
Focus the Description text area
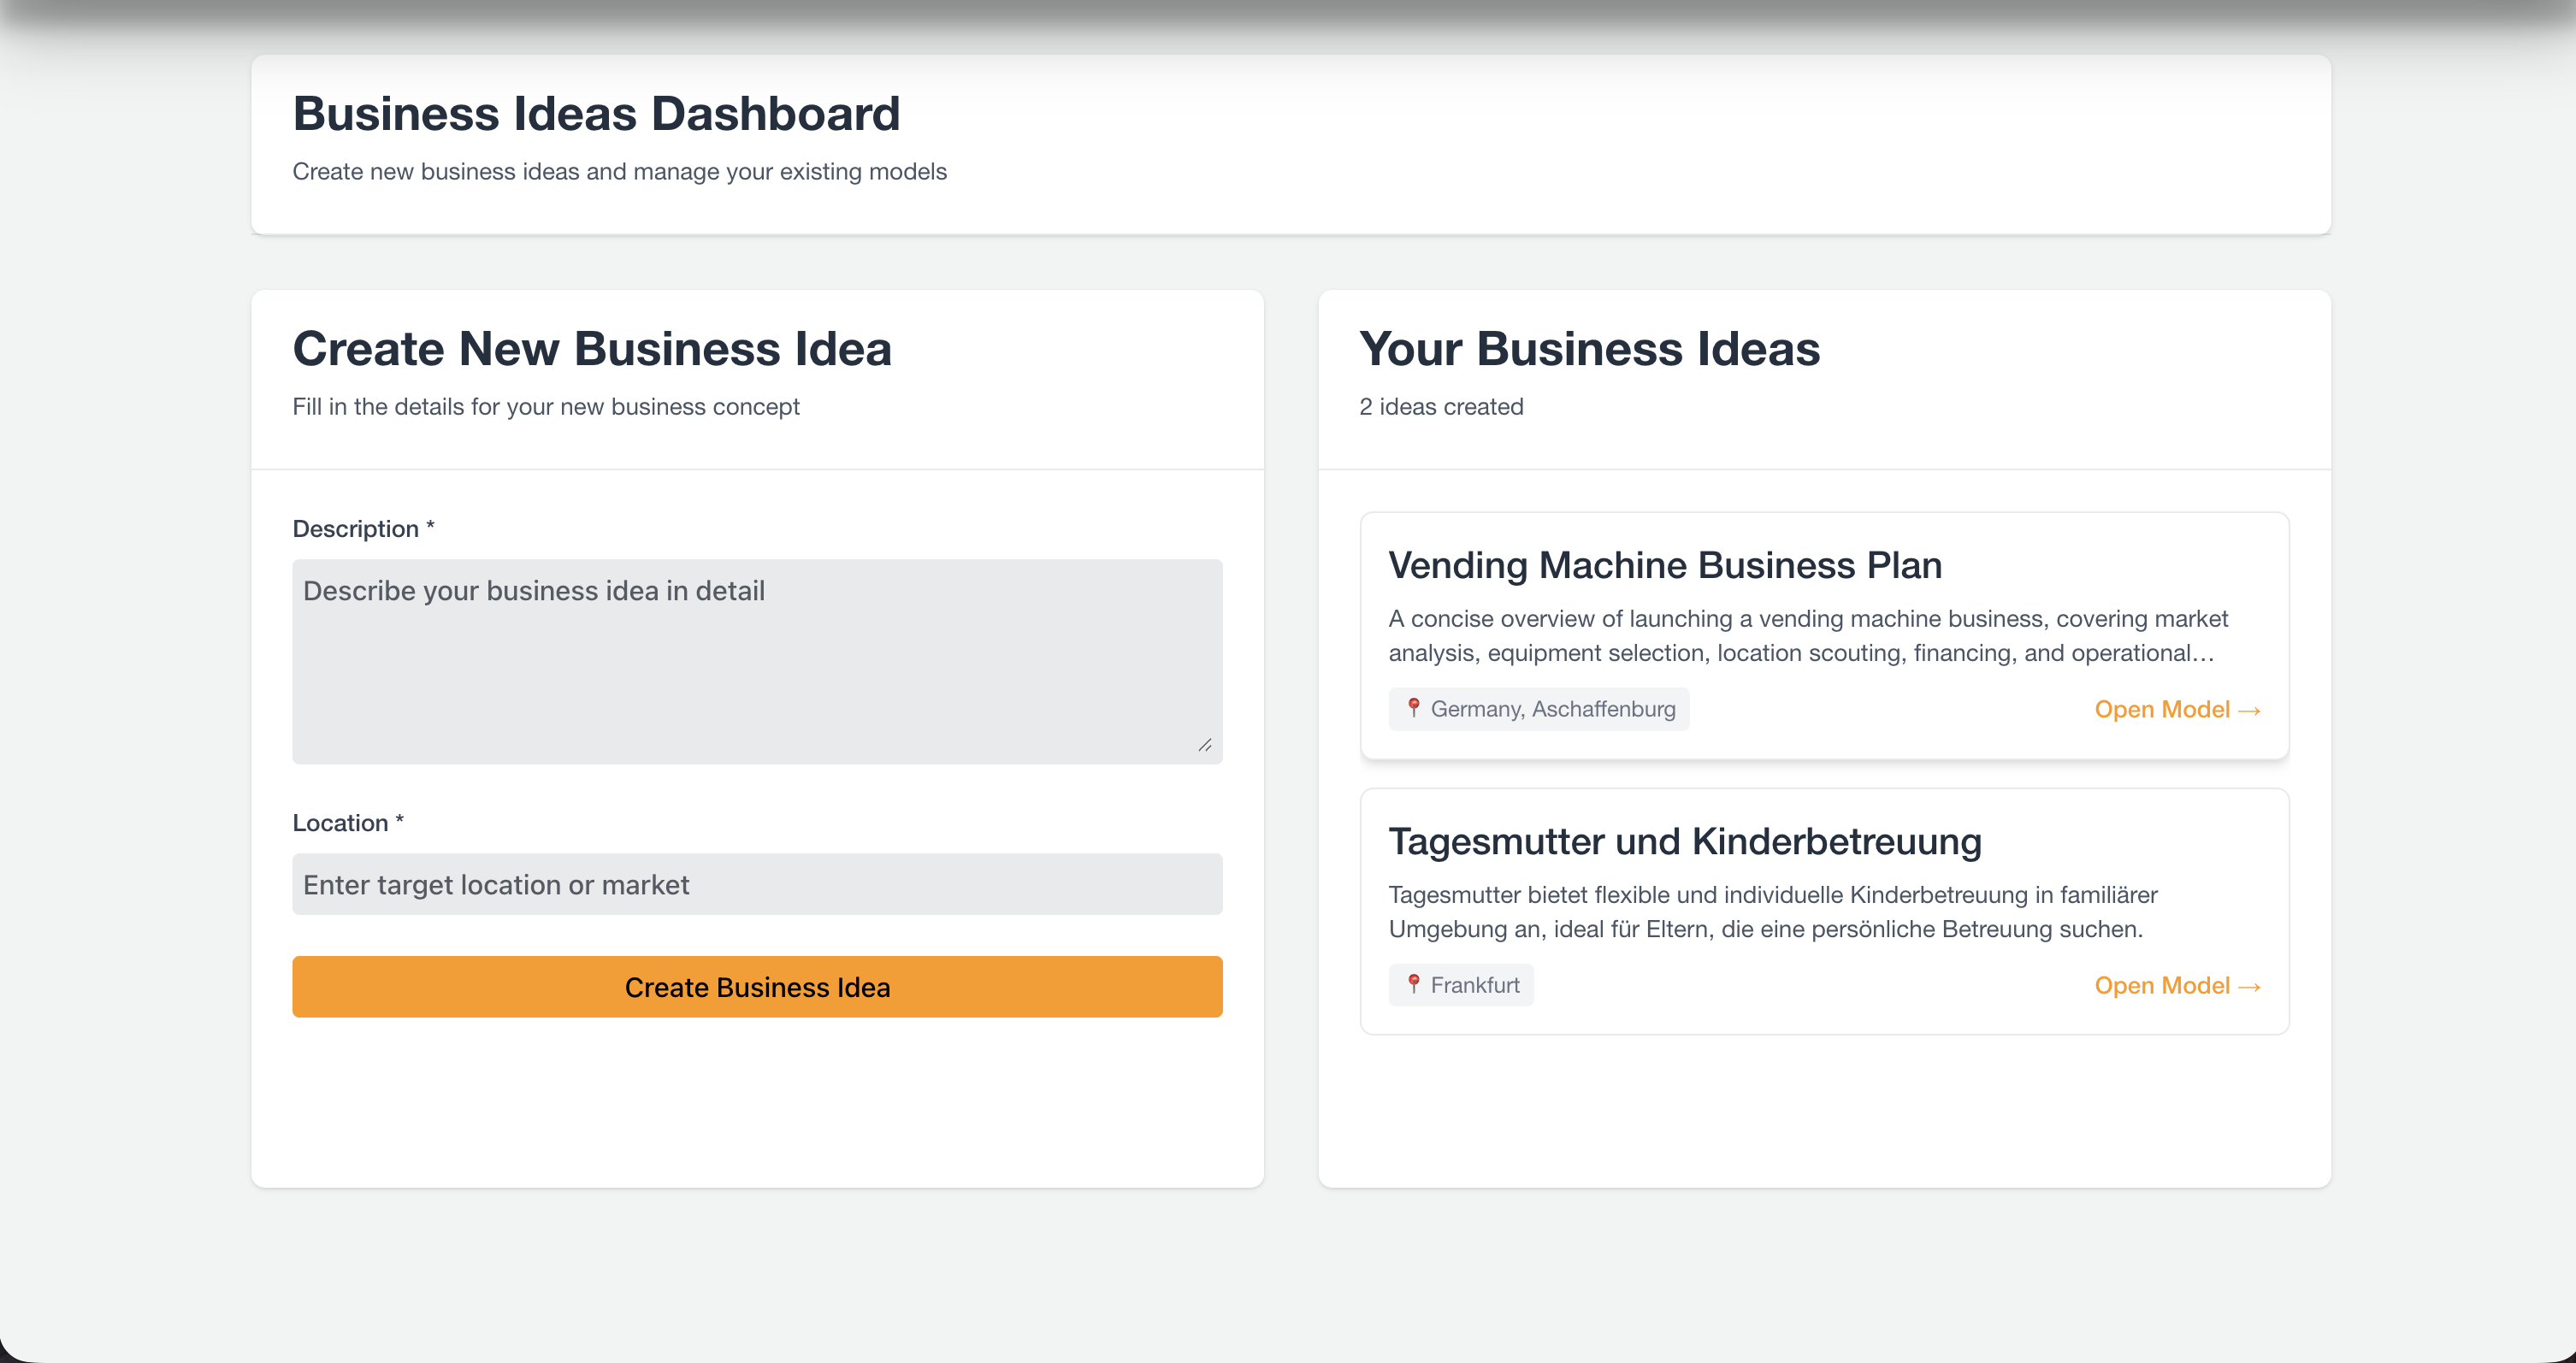(x=757, y=661)
